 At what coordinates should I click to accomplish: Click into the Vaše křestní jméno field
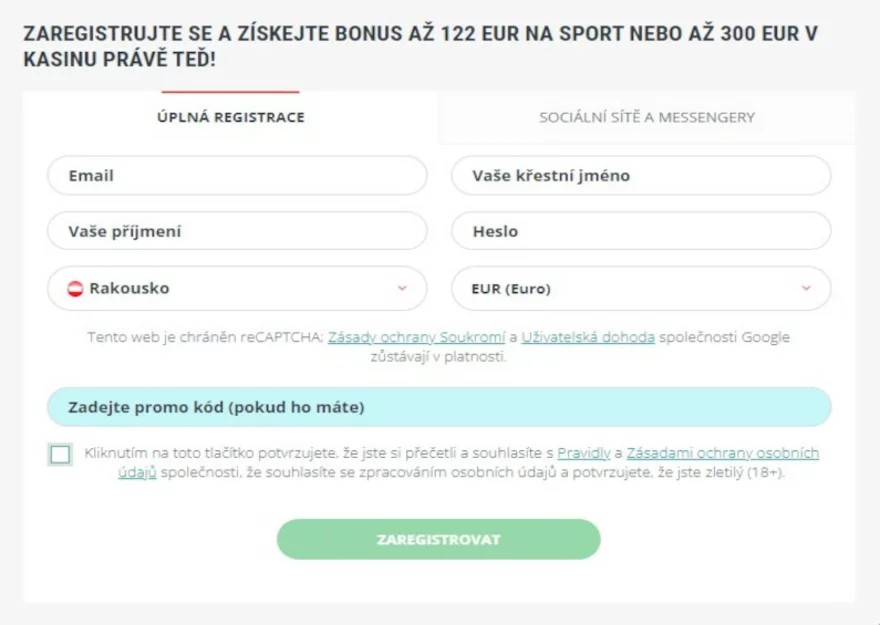(x=640, y=175)
